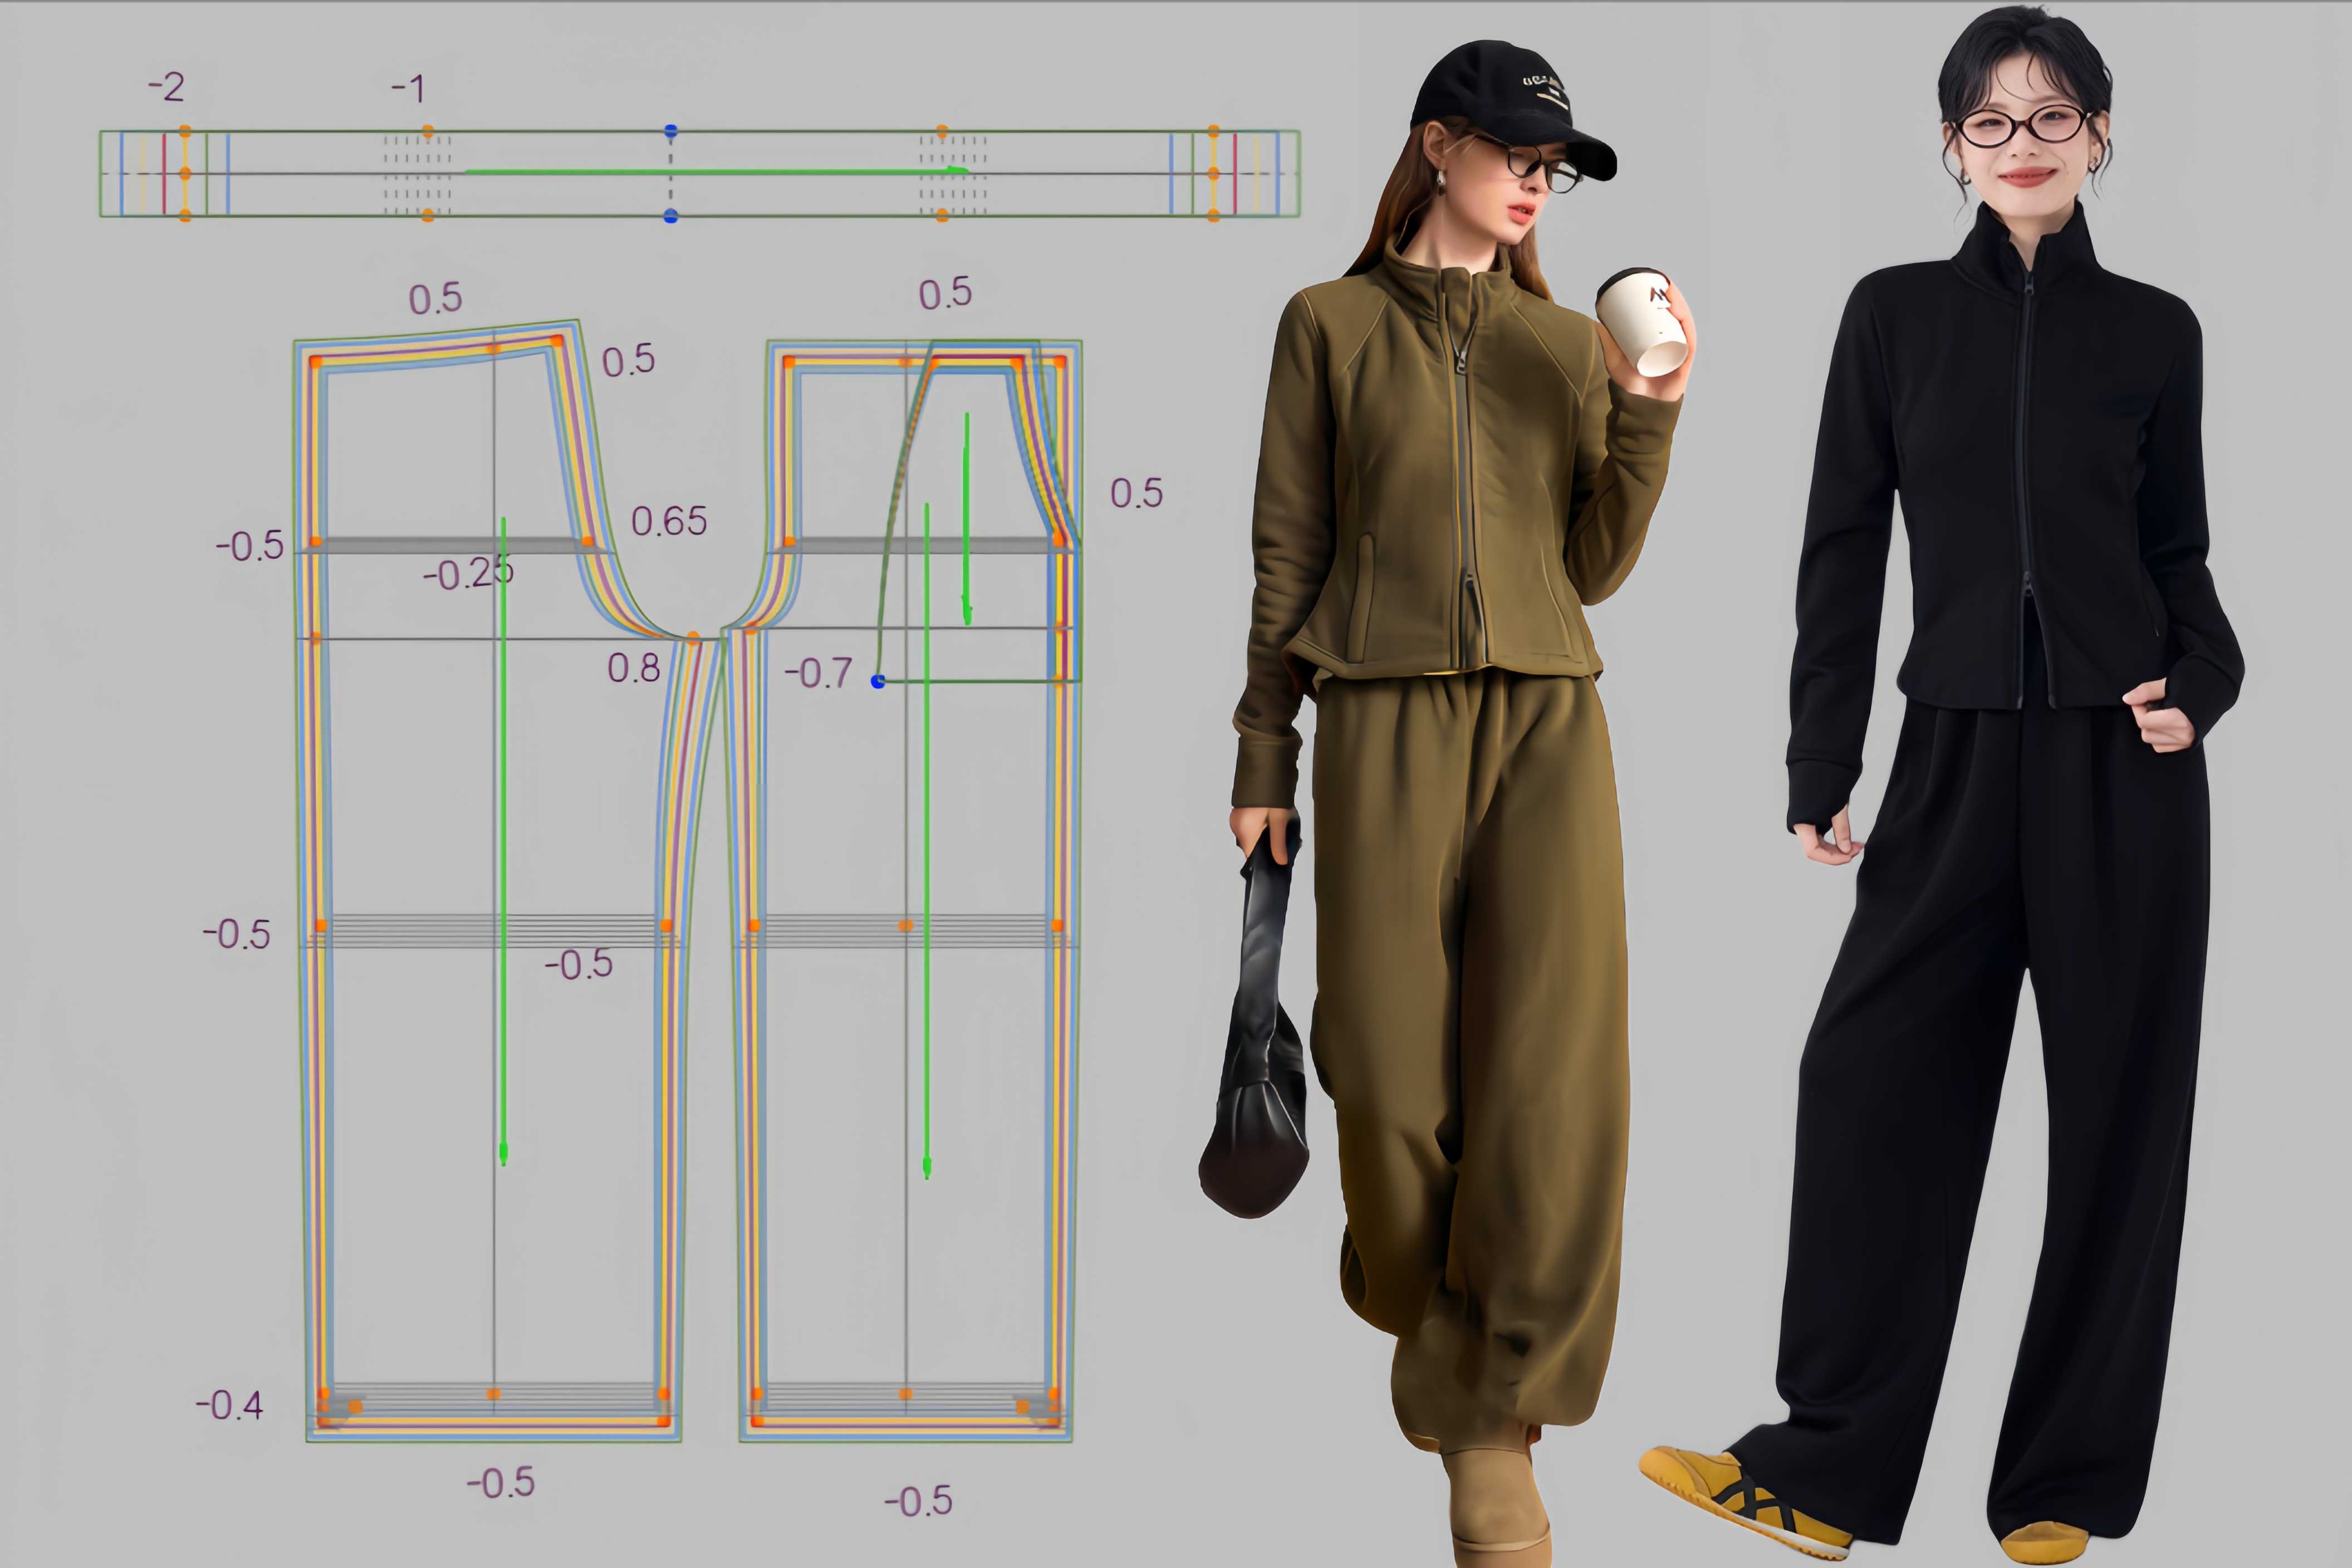
Task: Click the -0.7 grading value label
Action: tap(818, 673)
